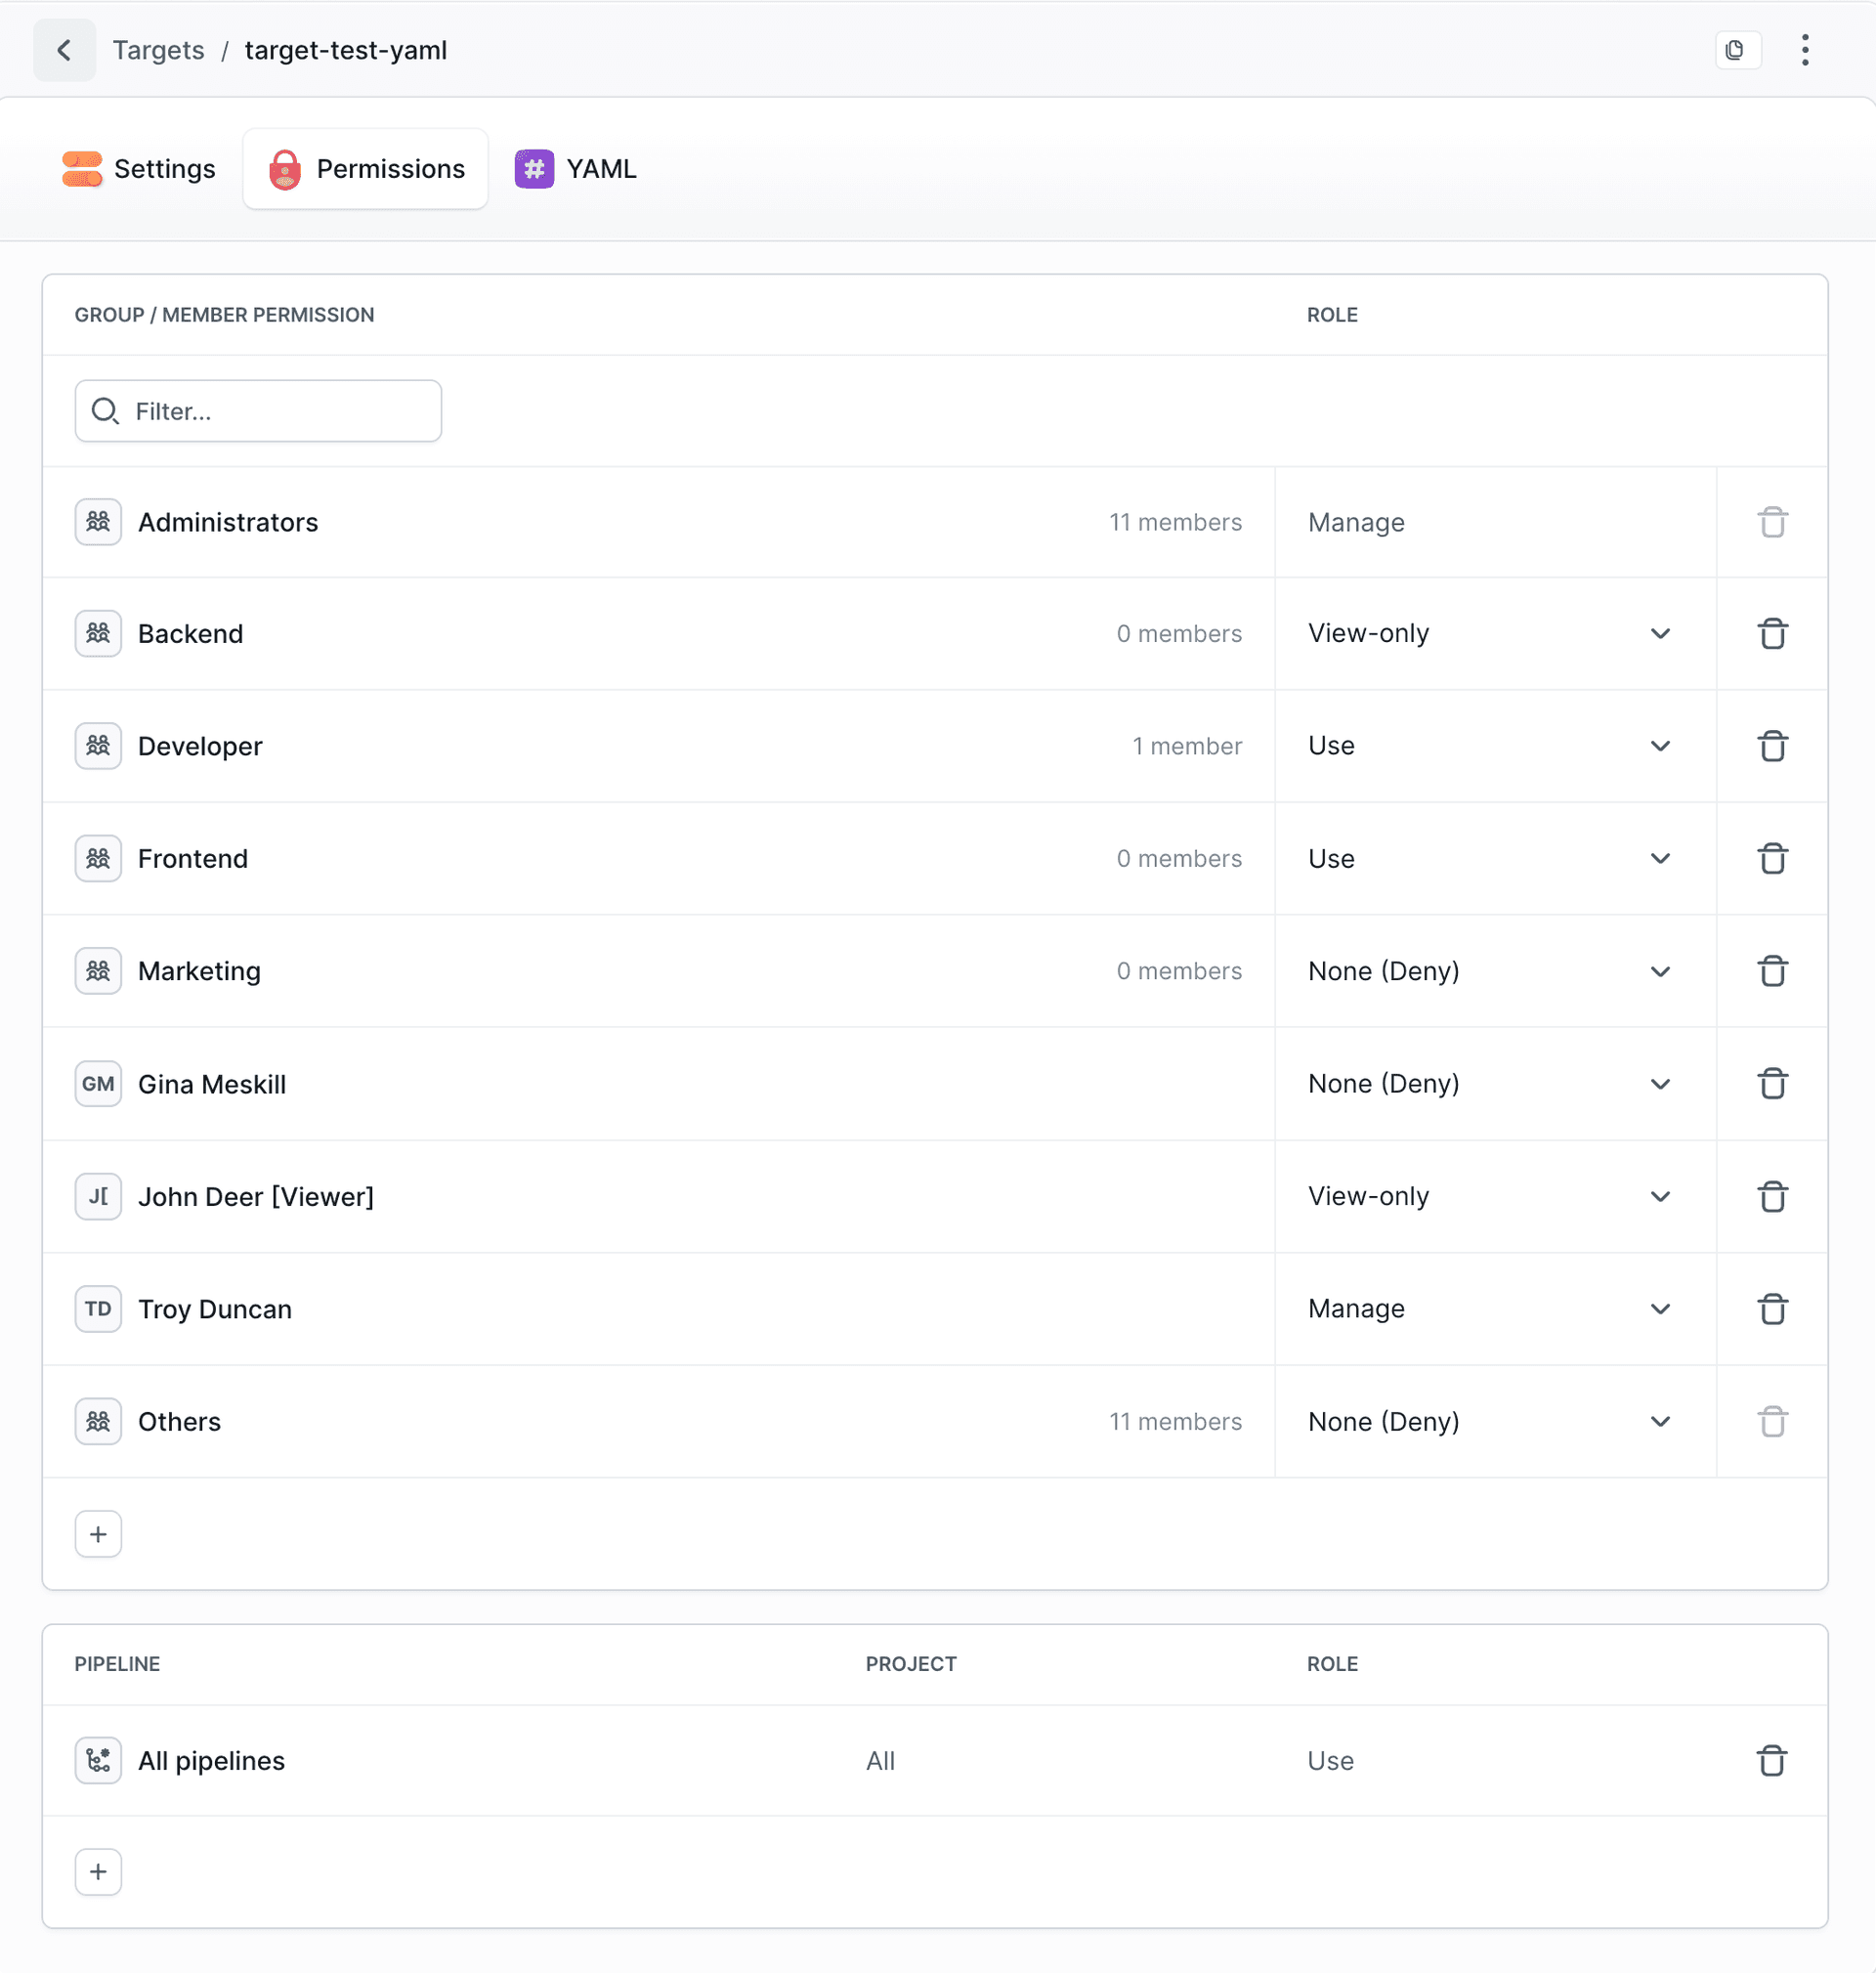Switch to the Settings tab

139,169
